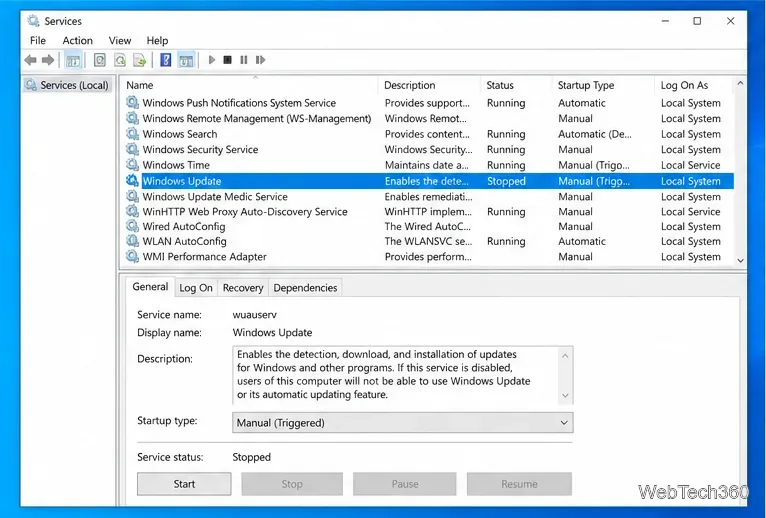Click the Start Service play icon

coord(212,60)
